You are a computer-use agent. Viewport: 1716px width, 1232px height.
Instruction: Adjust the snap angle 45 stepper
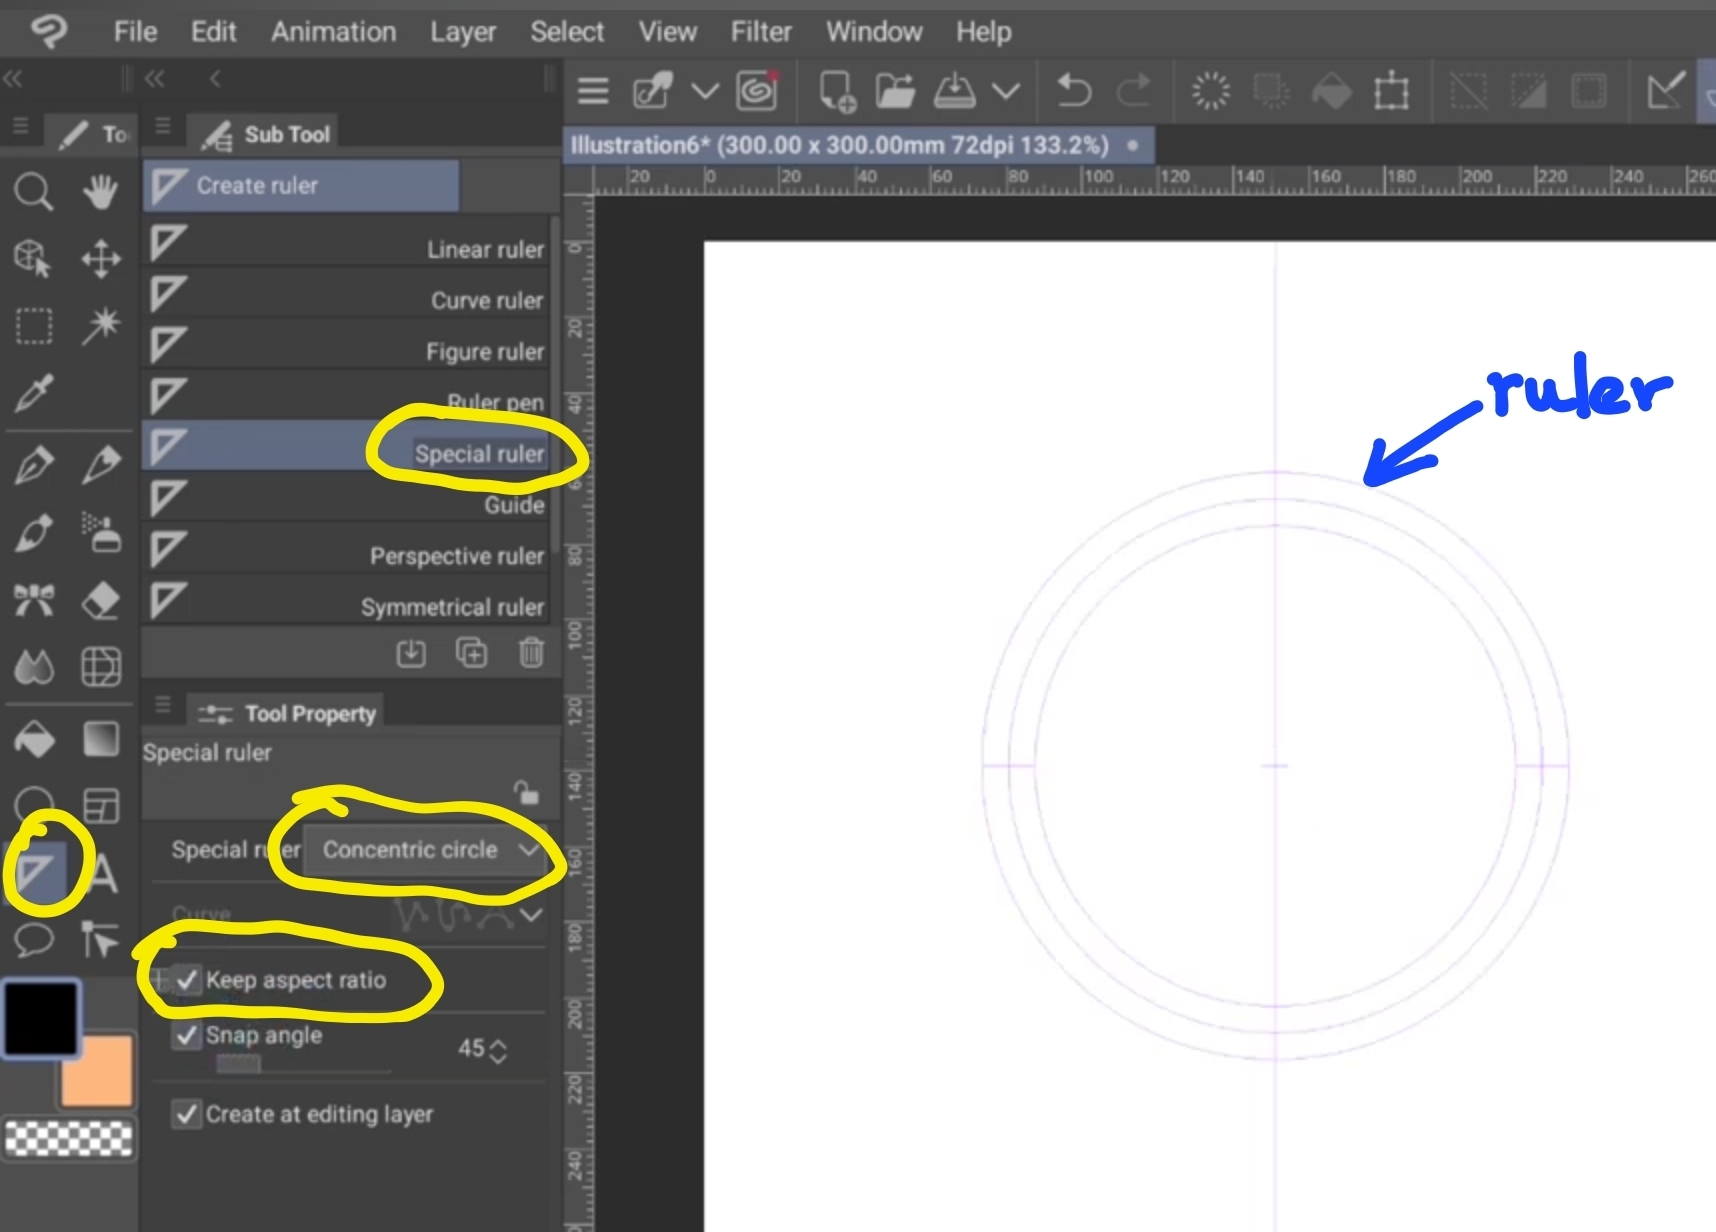tap(498, 1050)
